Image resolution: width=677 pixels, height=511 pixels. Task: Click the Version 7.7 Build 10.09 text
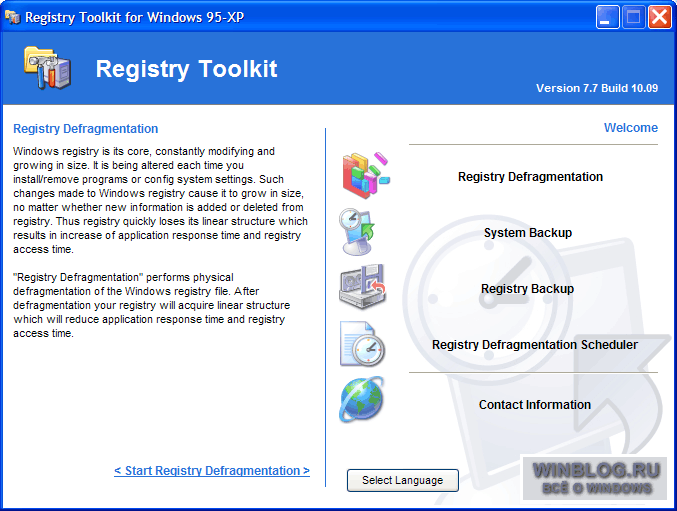pyautogui.click(x=597, y=88)
